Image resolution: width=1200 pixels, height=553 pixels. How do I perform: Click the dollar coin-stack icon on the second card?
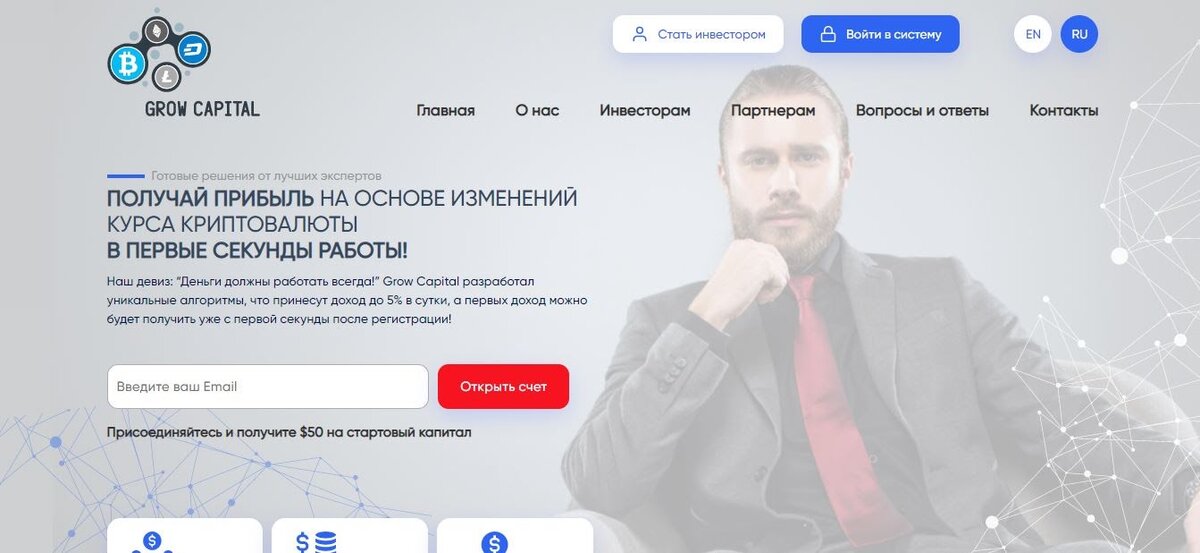(316, 543)
